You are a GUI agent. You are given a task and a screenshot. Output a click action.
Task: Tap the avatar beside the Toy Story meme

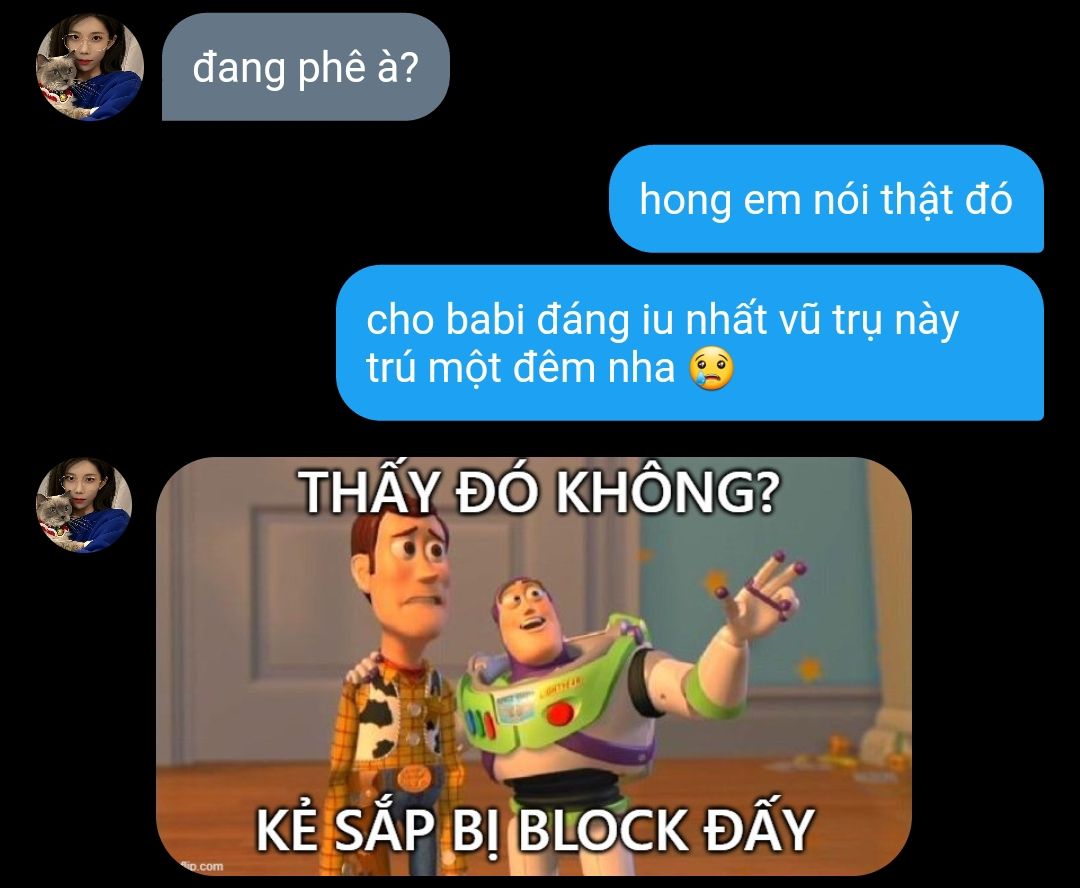coord(84,506)
